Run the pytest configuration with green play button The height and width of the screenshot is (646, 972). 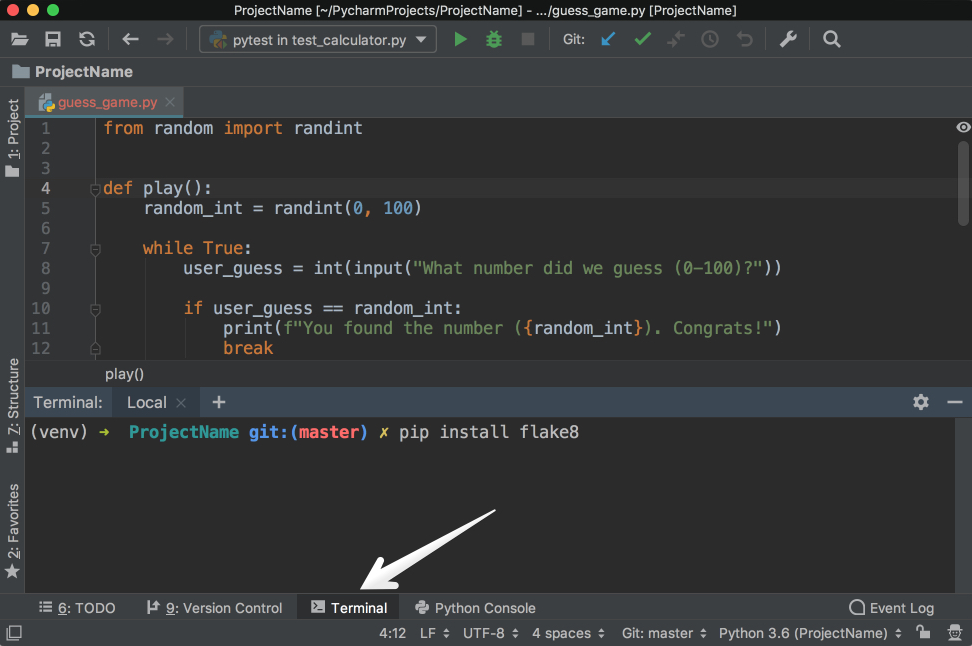click(x=460, y=40)
